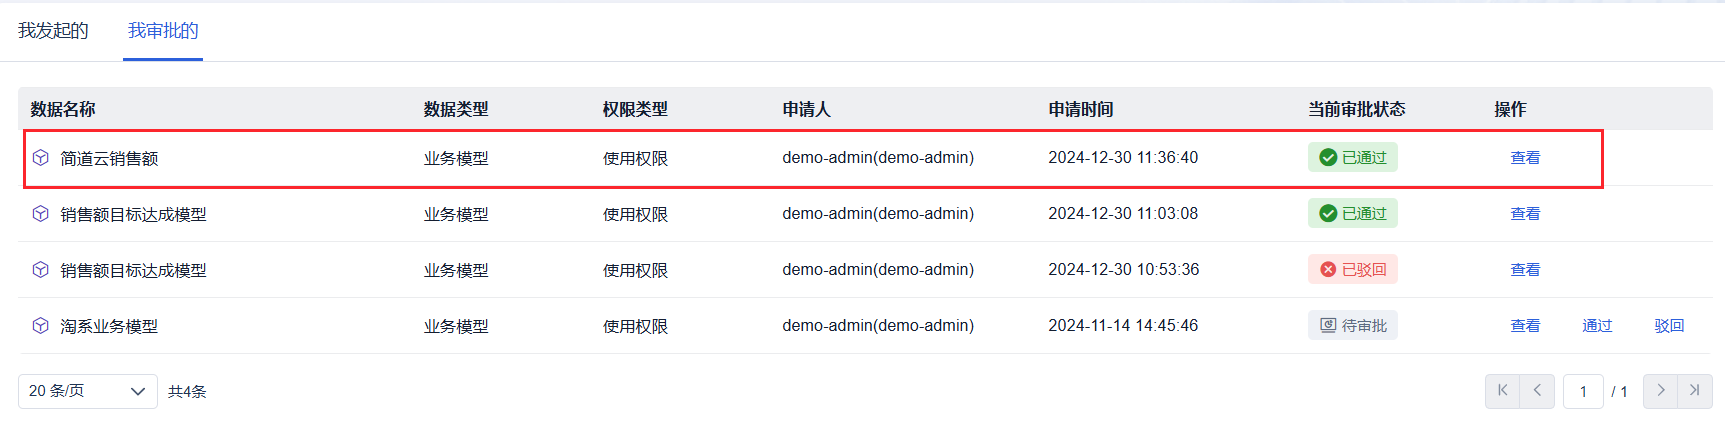Click 查看 for the 已驳回 request
This screenshot has width=1725, height=427.
(1525, 270)
